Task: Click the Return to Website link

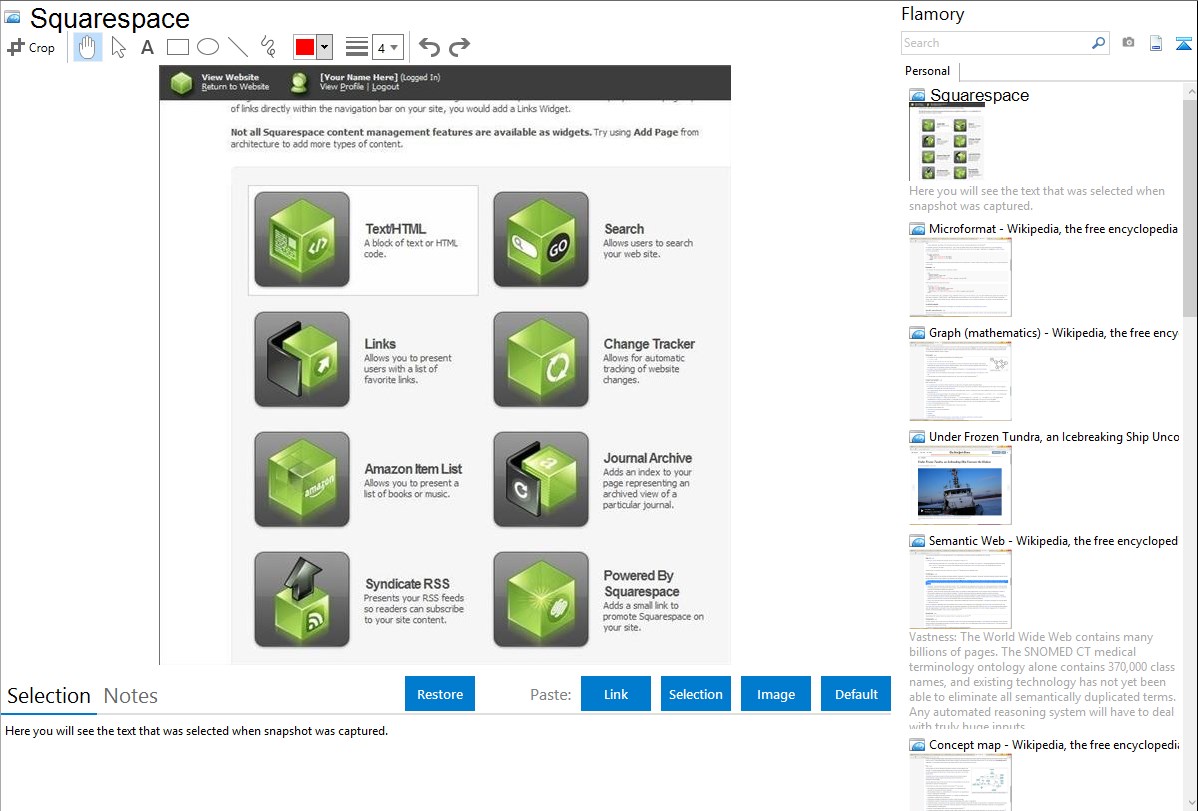Action: pos(235,87)
